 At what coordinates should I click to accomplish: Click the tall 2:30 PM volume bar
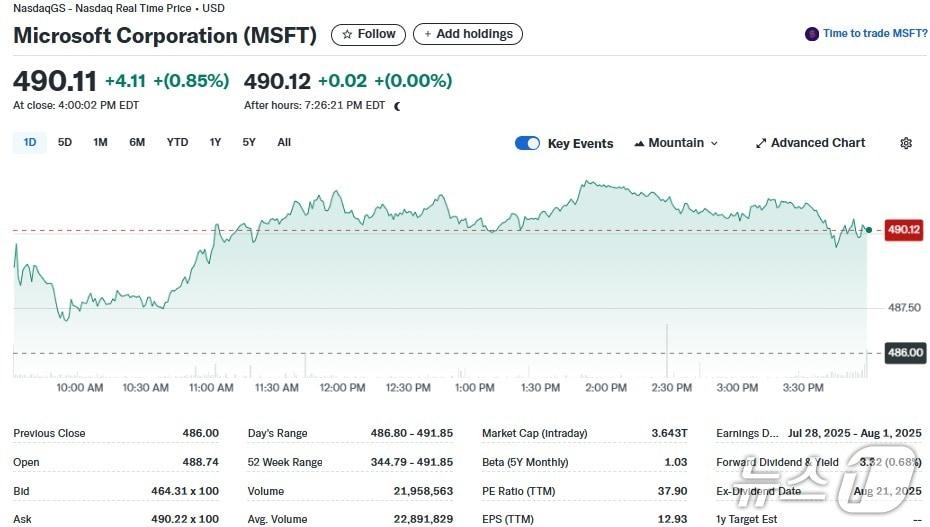point(667,350)
